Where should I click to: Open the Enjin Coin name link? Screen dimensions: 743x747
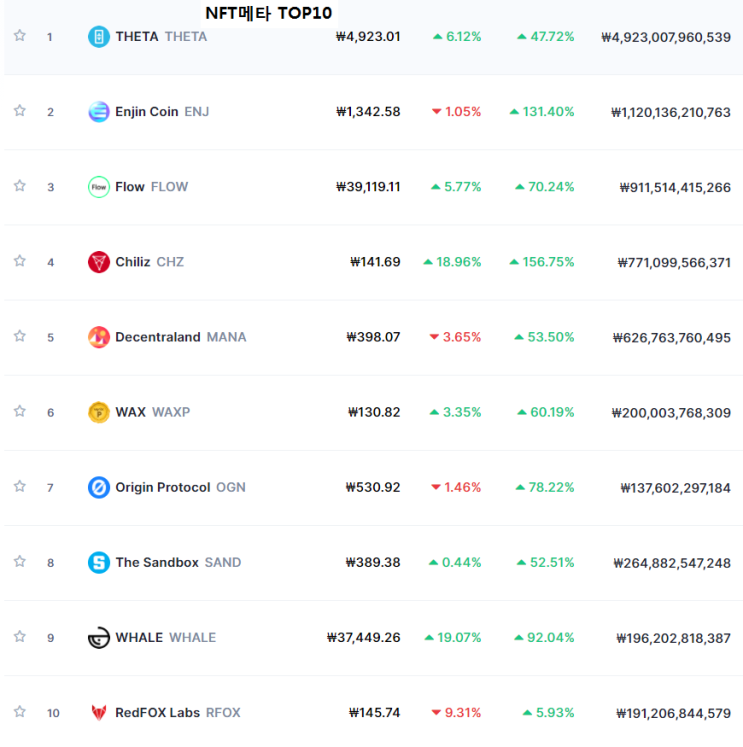(x=147, y=112)
